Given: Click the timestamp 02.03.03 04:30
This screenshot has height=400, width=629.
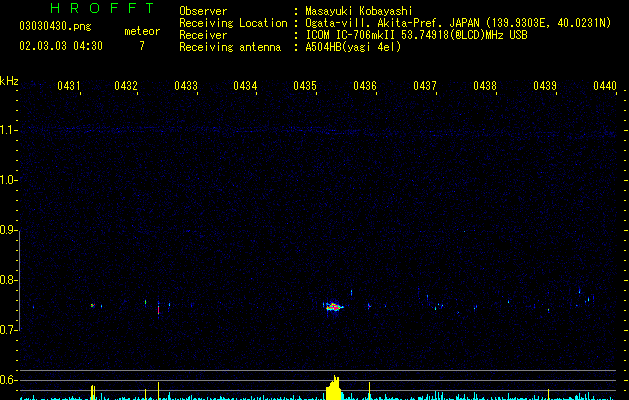Looking at the screenshot, I should pyautogui.click(x=61, y=46).
